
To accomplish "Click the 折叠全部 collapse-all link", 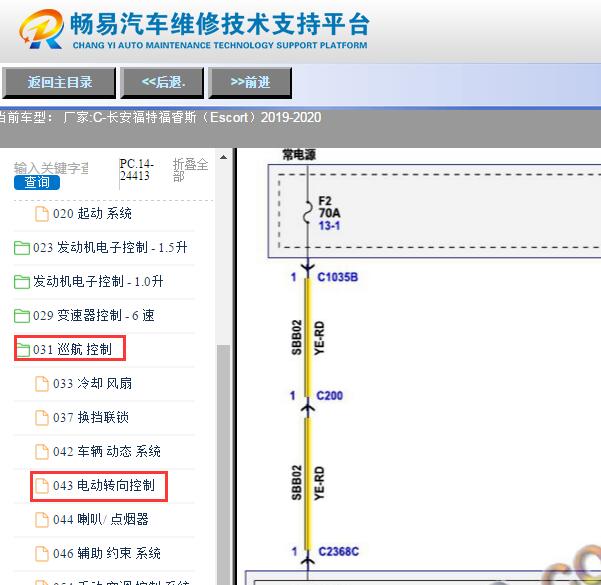I will pos(190,170).
